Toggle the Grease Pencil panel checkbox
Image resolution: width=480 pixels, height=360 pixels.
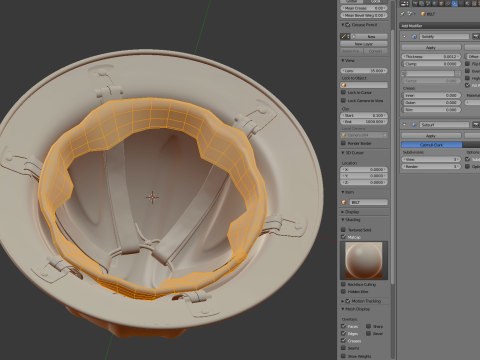point(348,25)
